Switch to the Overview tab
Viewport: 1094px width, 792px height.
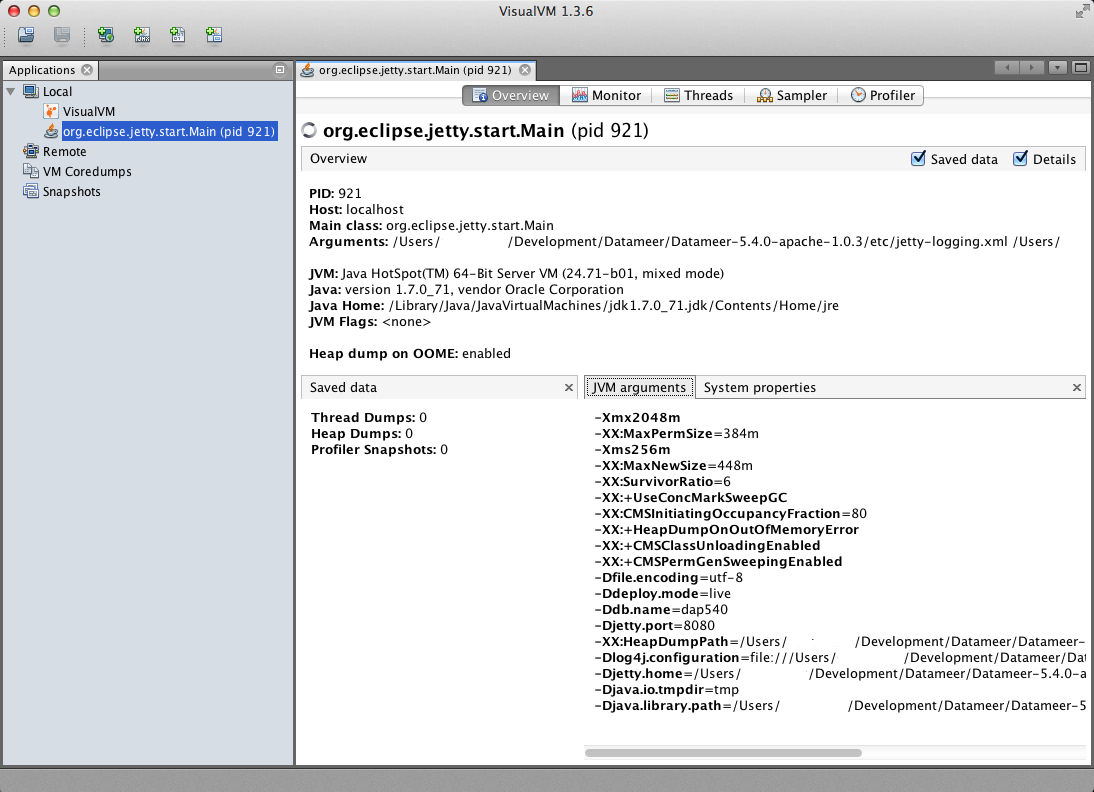pyautogui.click(x=511, y=96)
